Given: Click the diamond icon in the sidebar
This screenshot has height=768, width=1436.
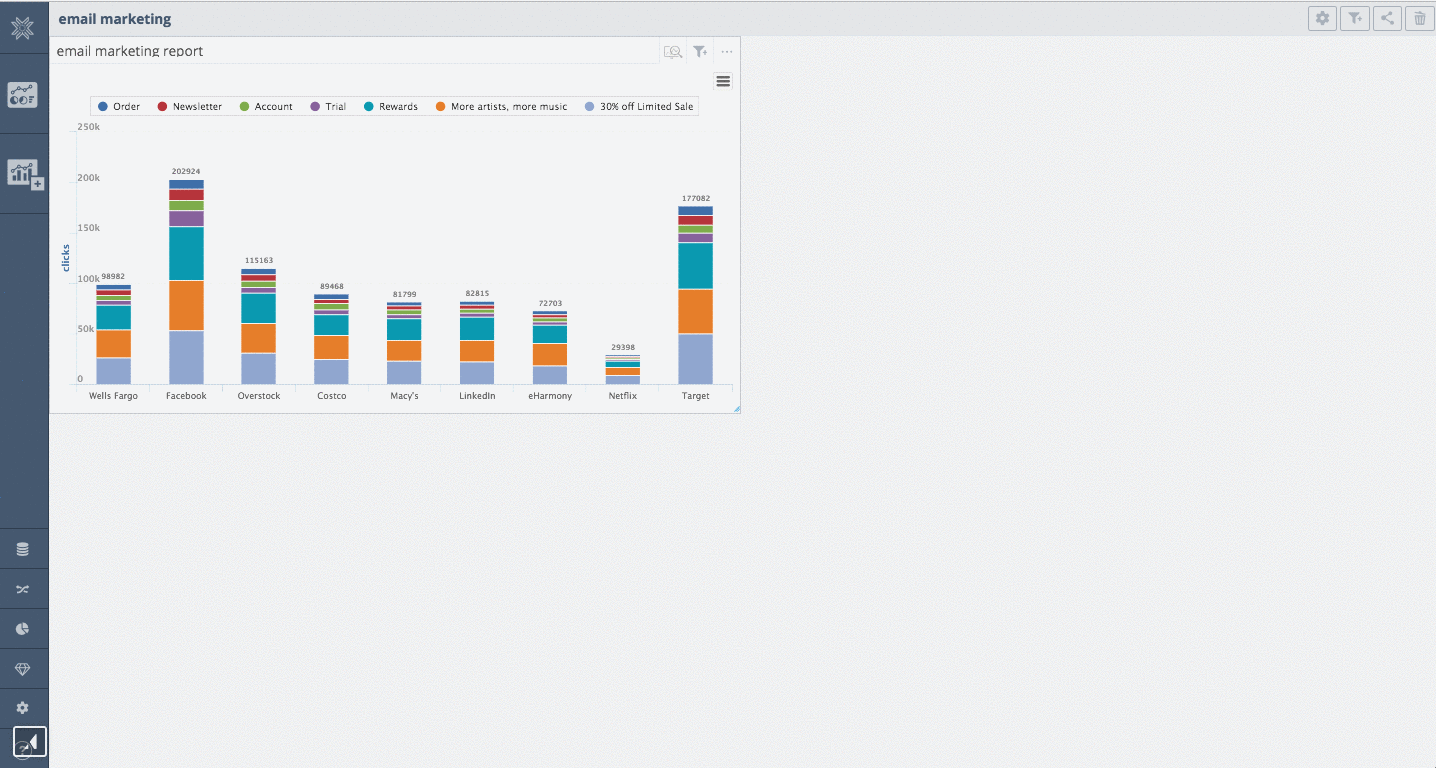Looking at the screenshot, I should [x=23, y=669].
